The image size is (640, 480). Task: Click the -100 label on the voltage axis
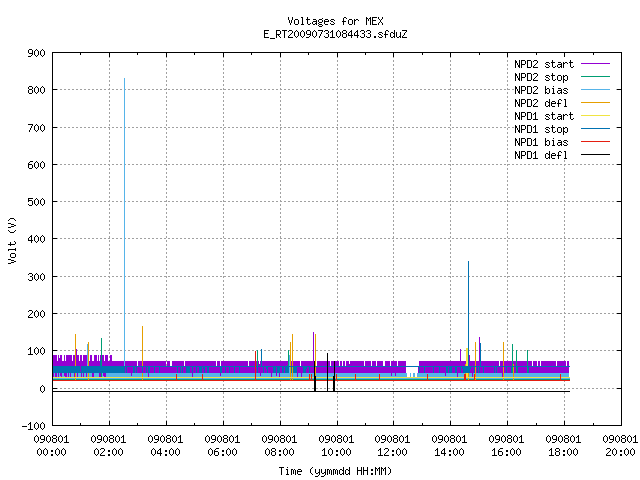33,426
